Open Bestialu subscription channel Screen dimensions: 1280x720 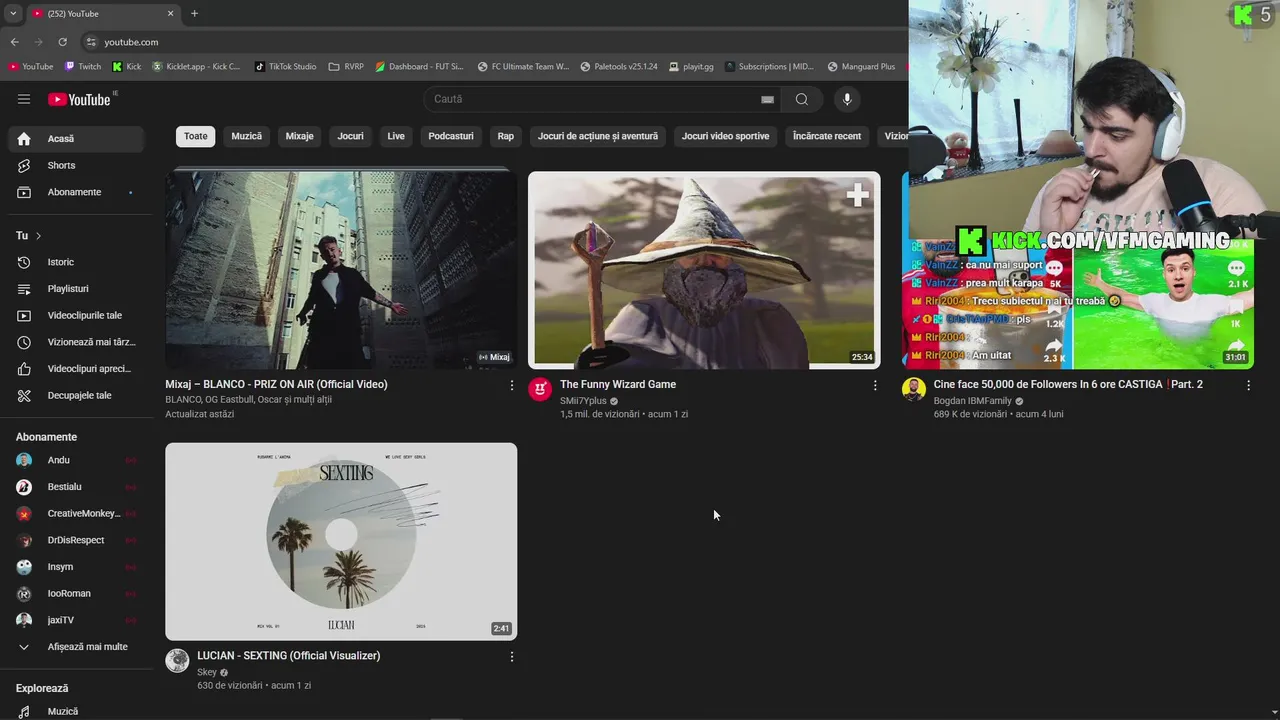point(76,487)
